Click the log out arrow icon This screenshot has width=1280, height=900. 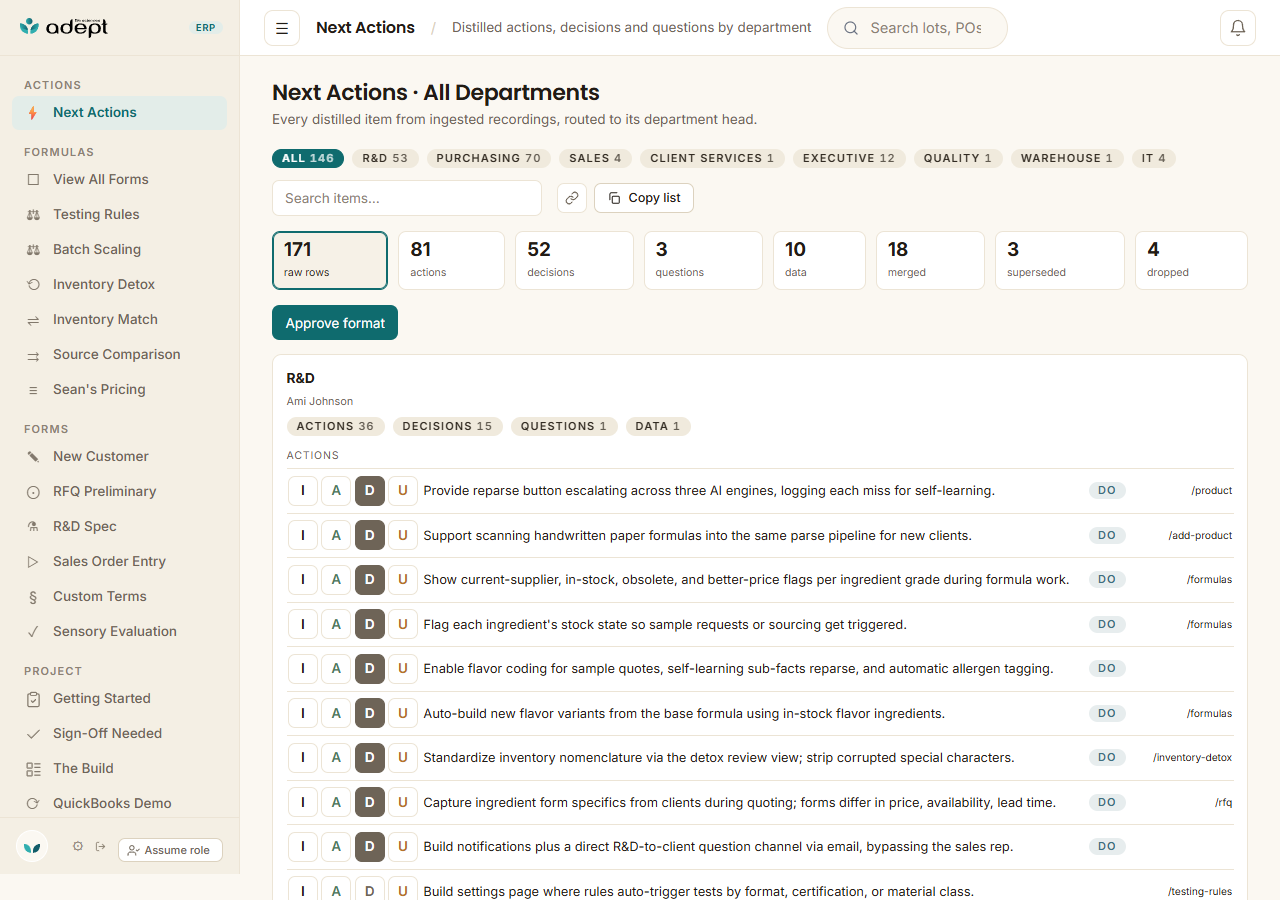tap(100, 846)
